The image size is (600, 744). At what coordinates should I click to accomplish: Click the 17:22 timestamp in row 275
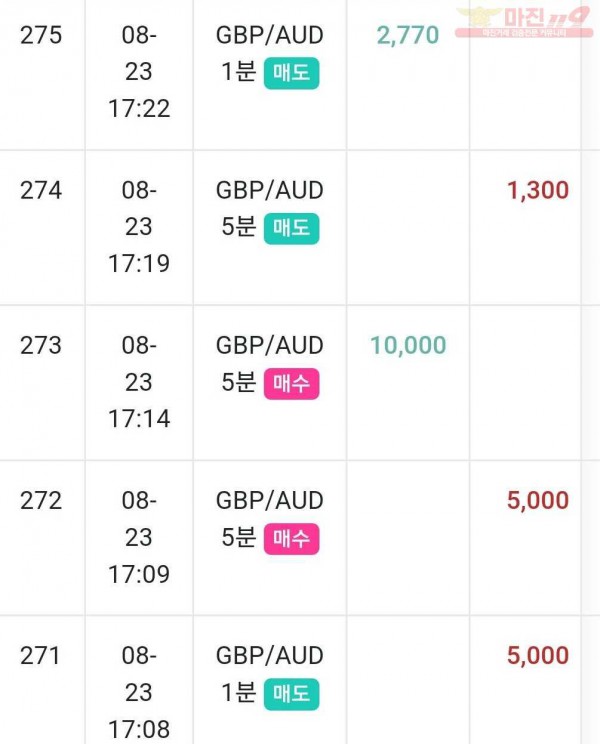pyautogui.click(x=139, y=109)
